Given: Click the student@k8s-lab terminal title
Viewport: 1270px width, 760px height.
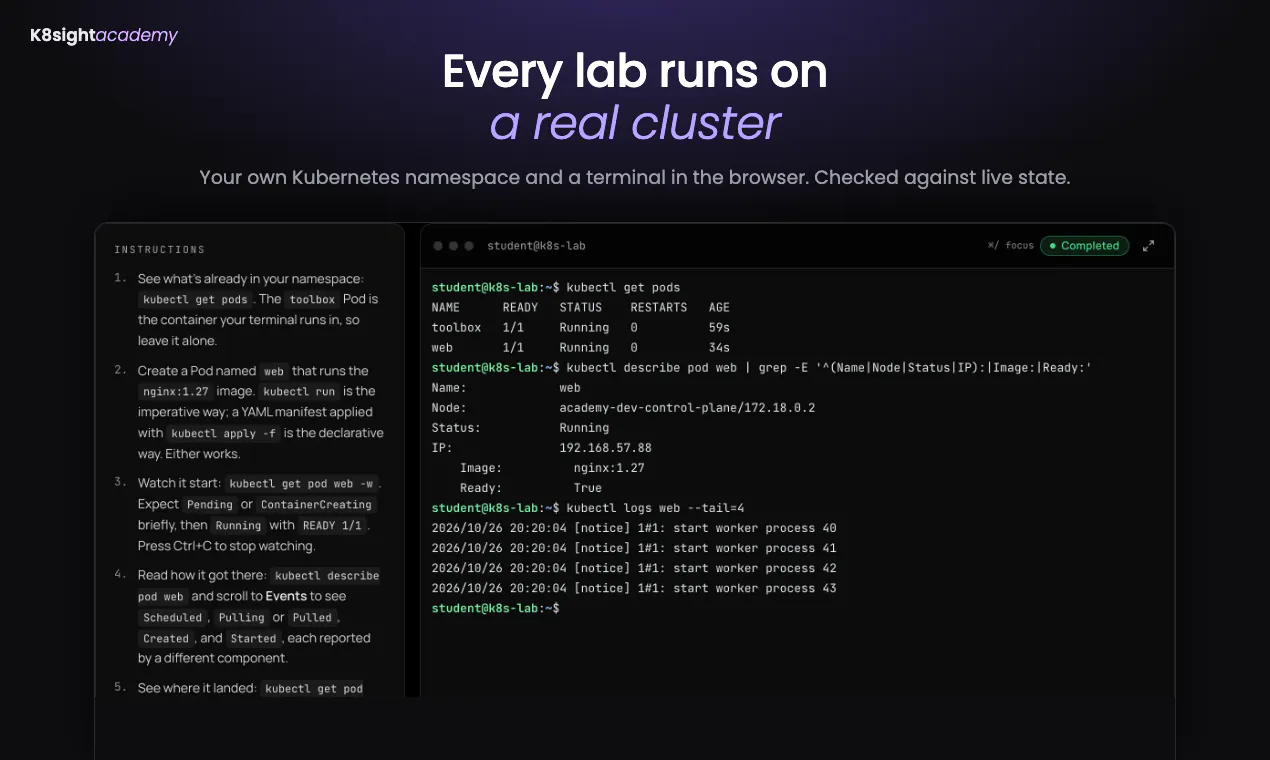Looking at the screenshot, I should (x=536, y=246).
